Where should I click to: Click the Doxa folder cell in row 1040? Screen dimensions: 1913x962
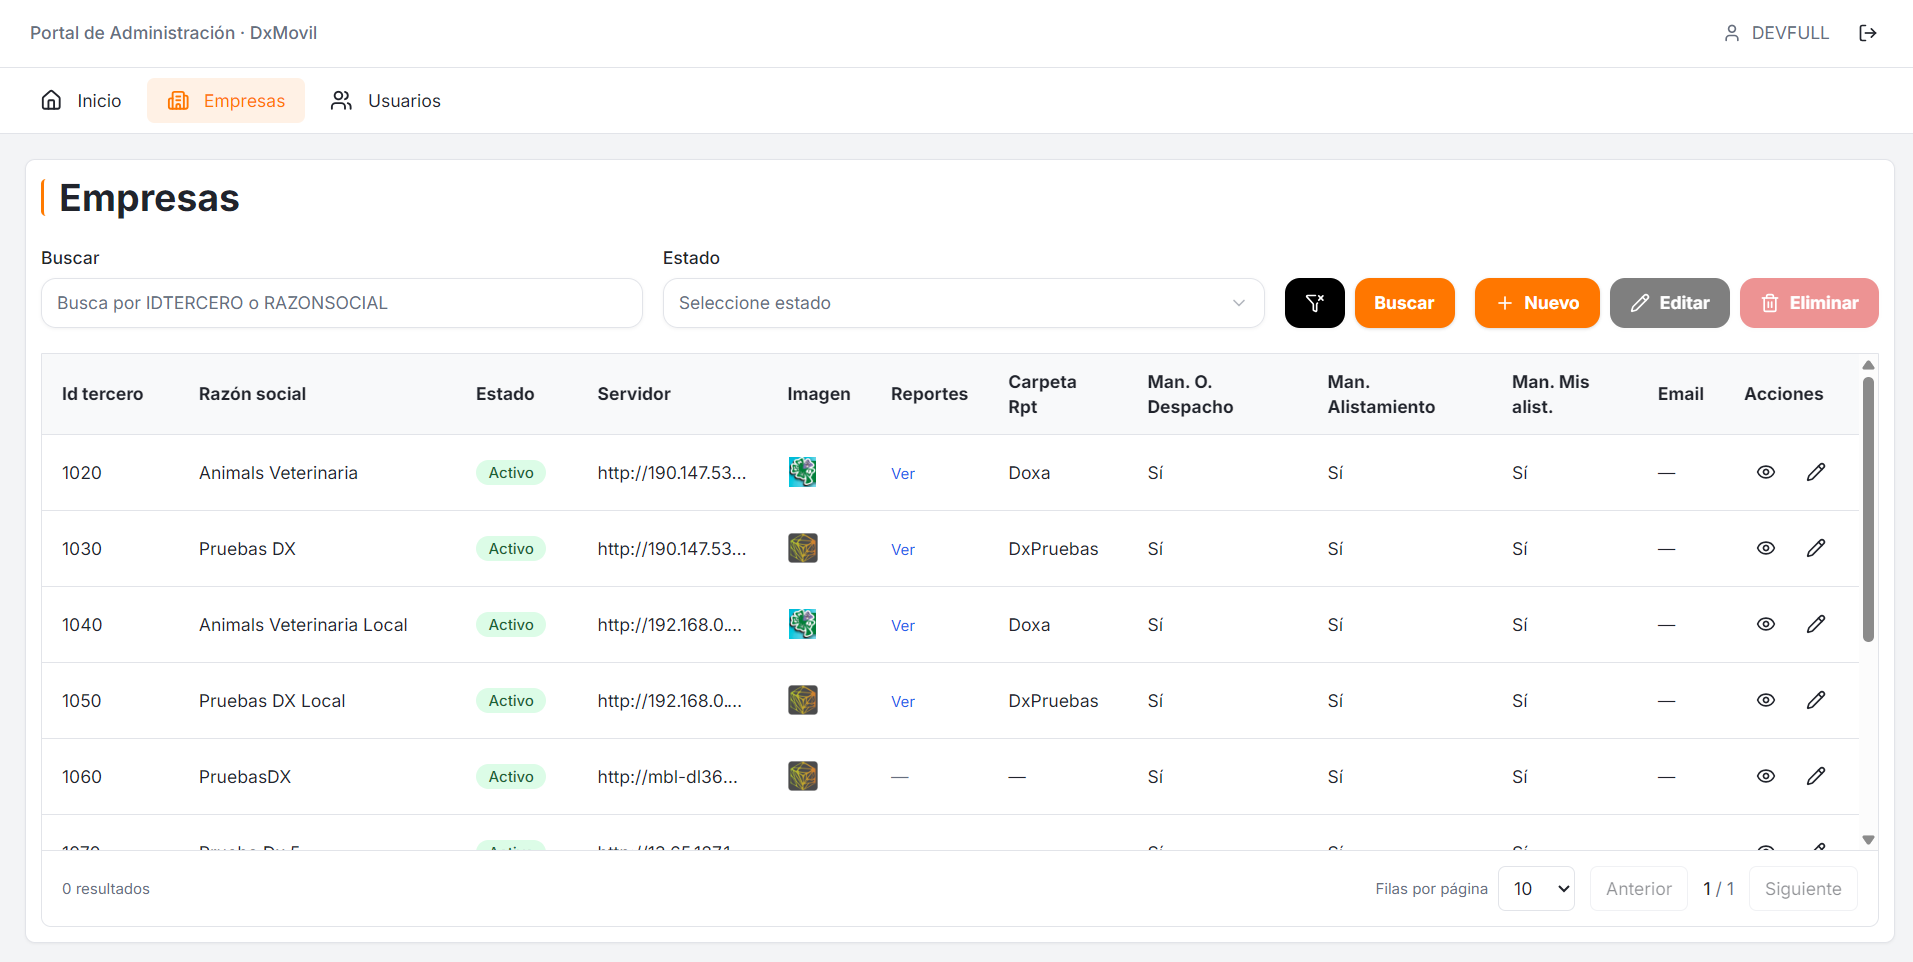click(x=1029, y=625)
